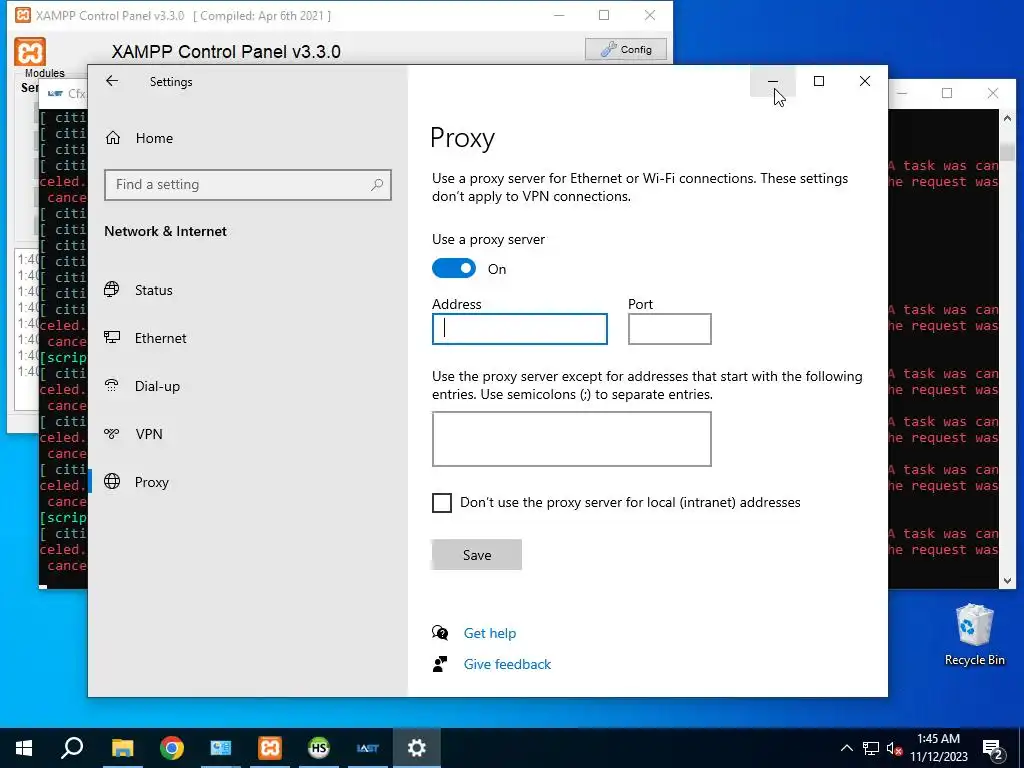The height and width of the screenshot is (768, 1024).
Task: Close the Settings window
Action: 865,81
